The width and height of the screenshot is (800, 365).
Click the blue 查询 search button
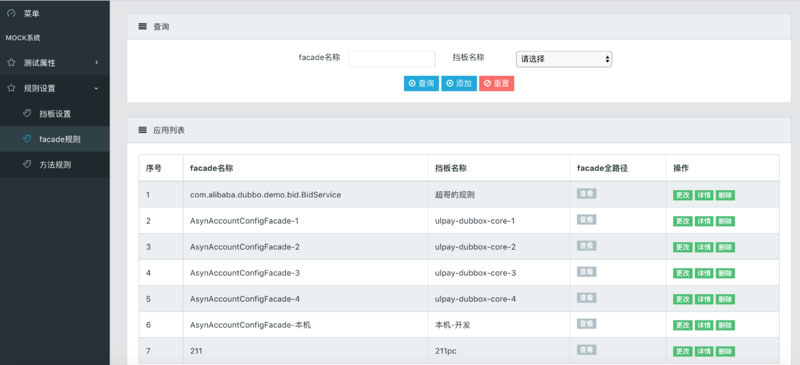(421, 84)
